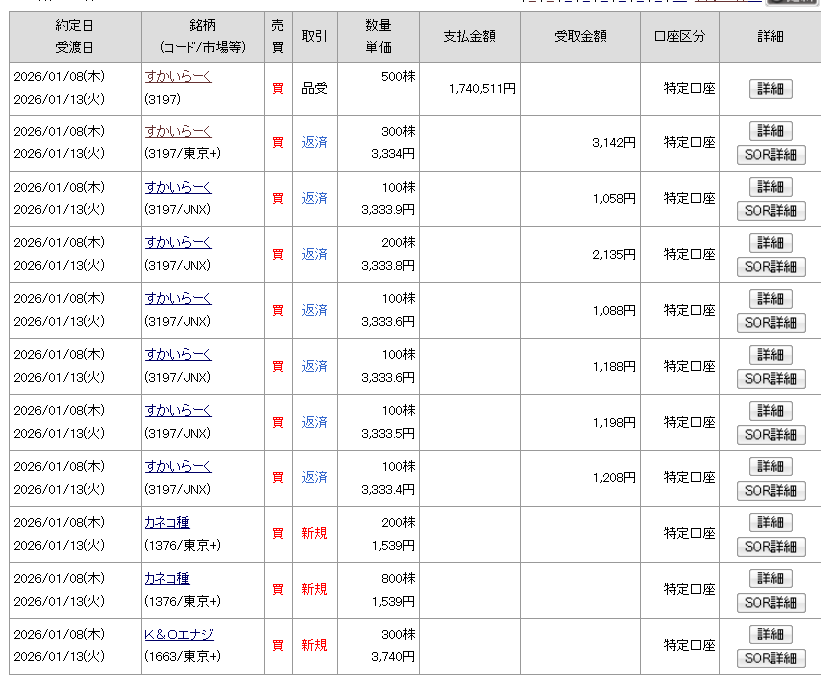Click 返済 link in the 2,135円 row
The height and width of the screenshot is (675, 821).
coord(315,255)
